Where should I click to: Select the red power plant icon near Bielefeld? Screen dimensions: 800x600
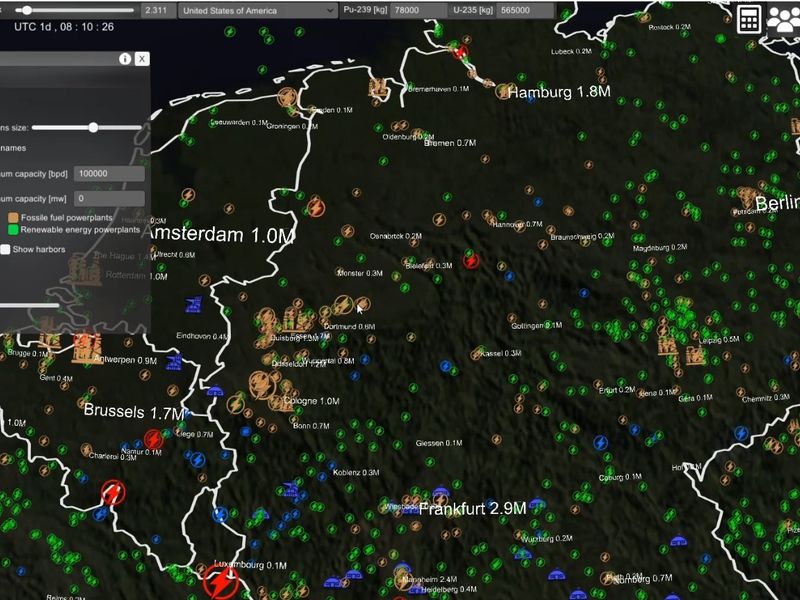coord(471,261)
